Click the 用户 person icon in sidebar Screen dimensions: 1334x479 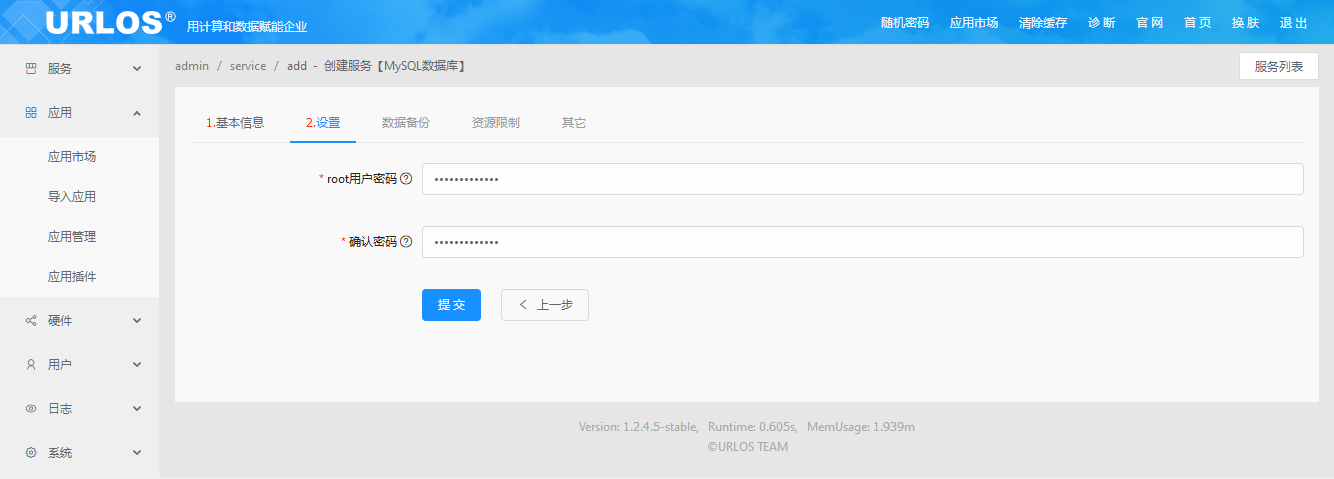(x=31, y=365)
